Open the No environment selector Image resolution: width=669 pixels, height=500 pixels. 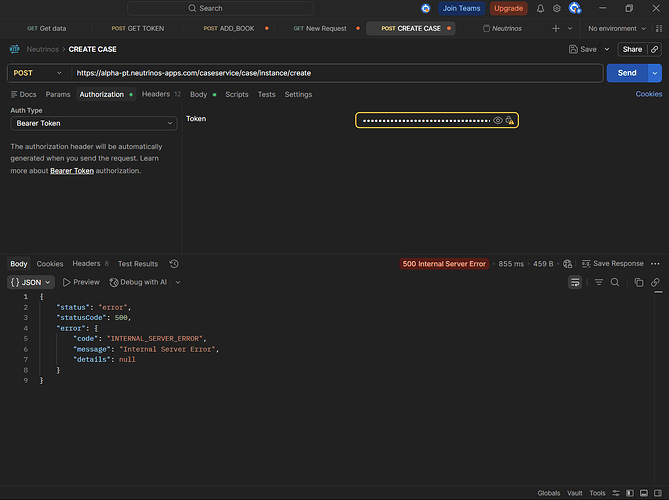pyautogui.click(x=617, y=29)
